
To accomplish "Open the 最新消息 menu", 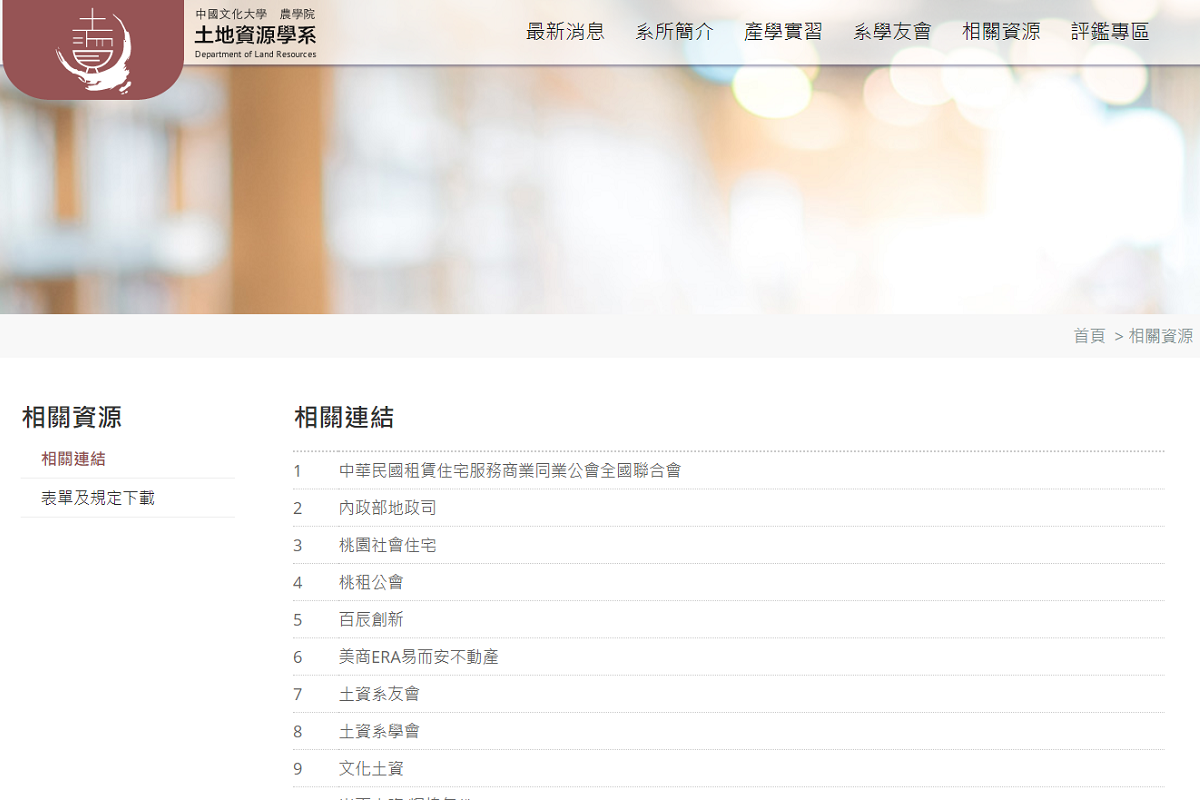I will [565, 32].
